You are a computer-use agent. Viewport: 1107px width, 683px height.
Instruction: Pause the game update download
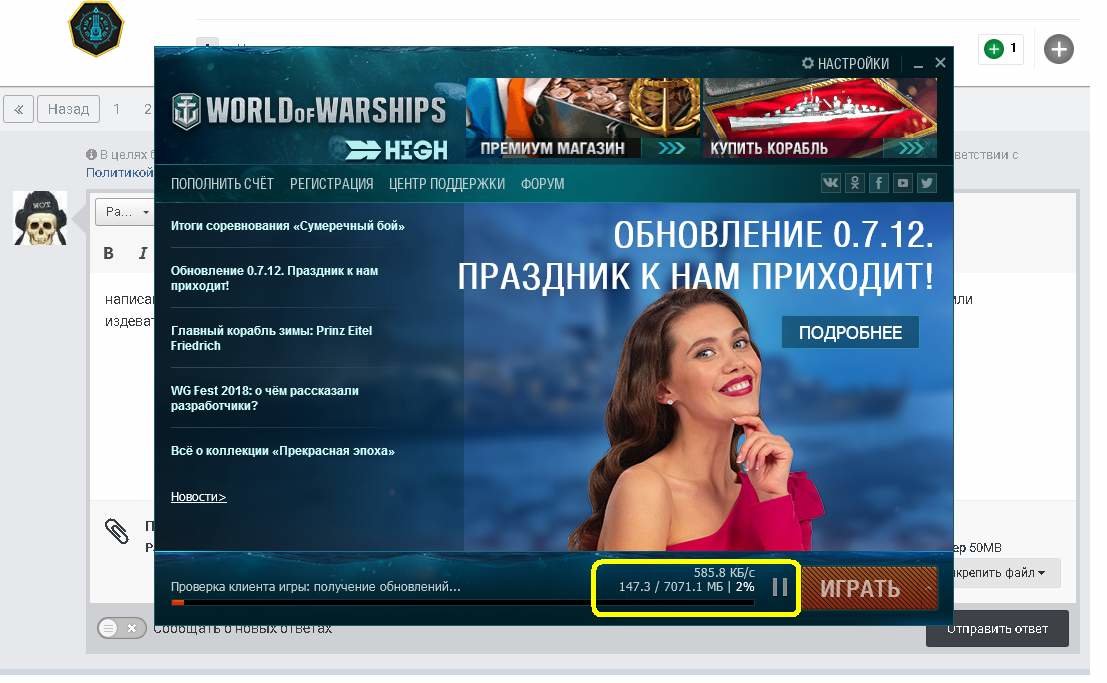point(780,587)
